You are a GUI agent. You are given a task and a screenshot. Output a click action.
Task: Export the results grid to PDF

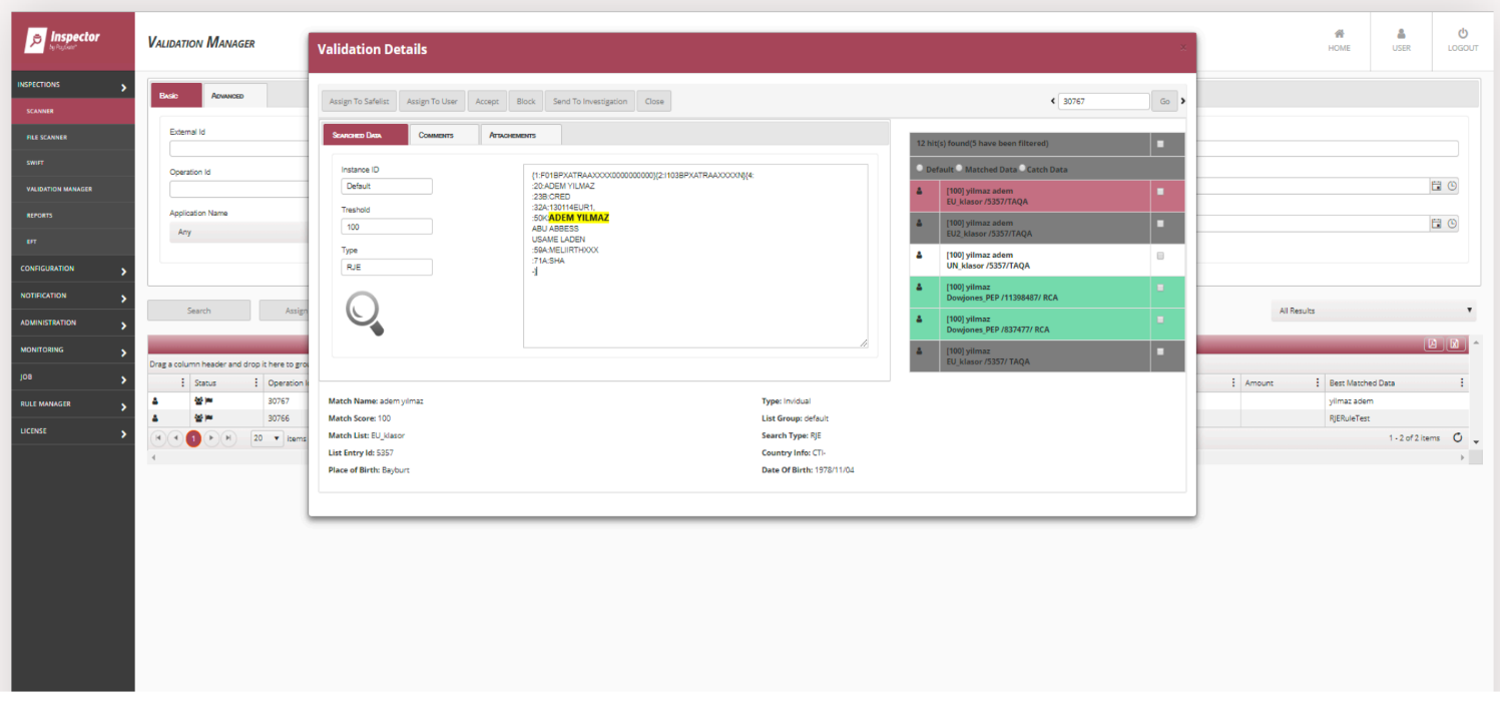click(x=1433, y=344)
